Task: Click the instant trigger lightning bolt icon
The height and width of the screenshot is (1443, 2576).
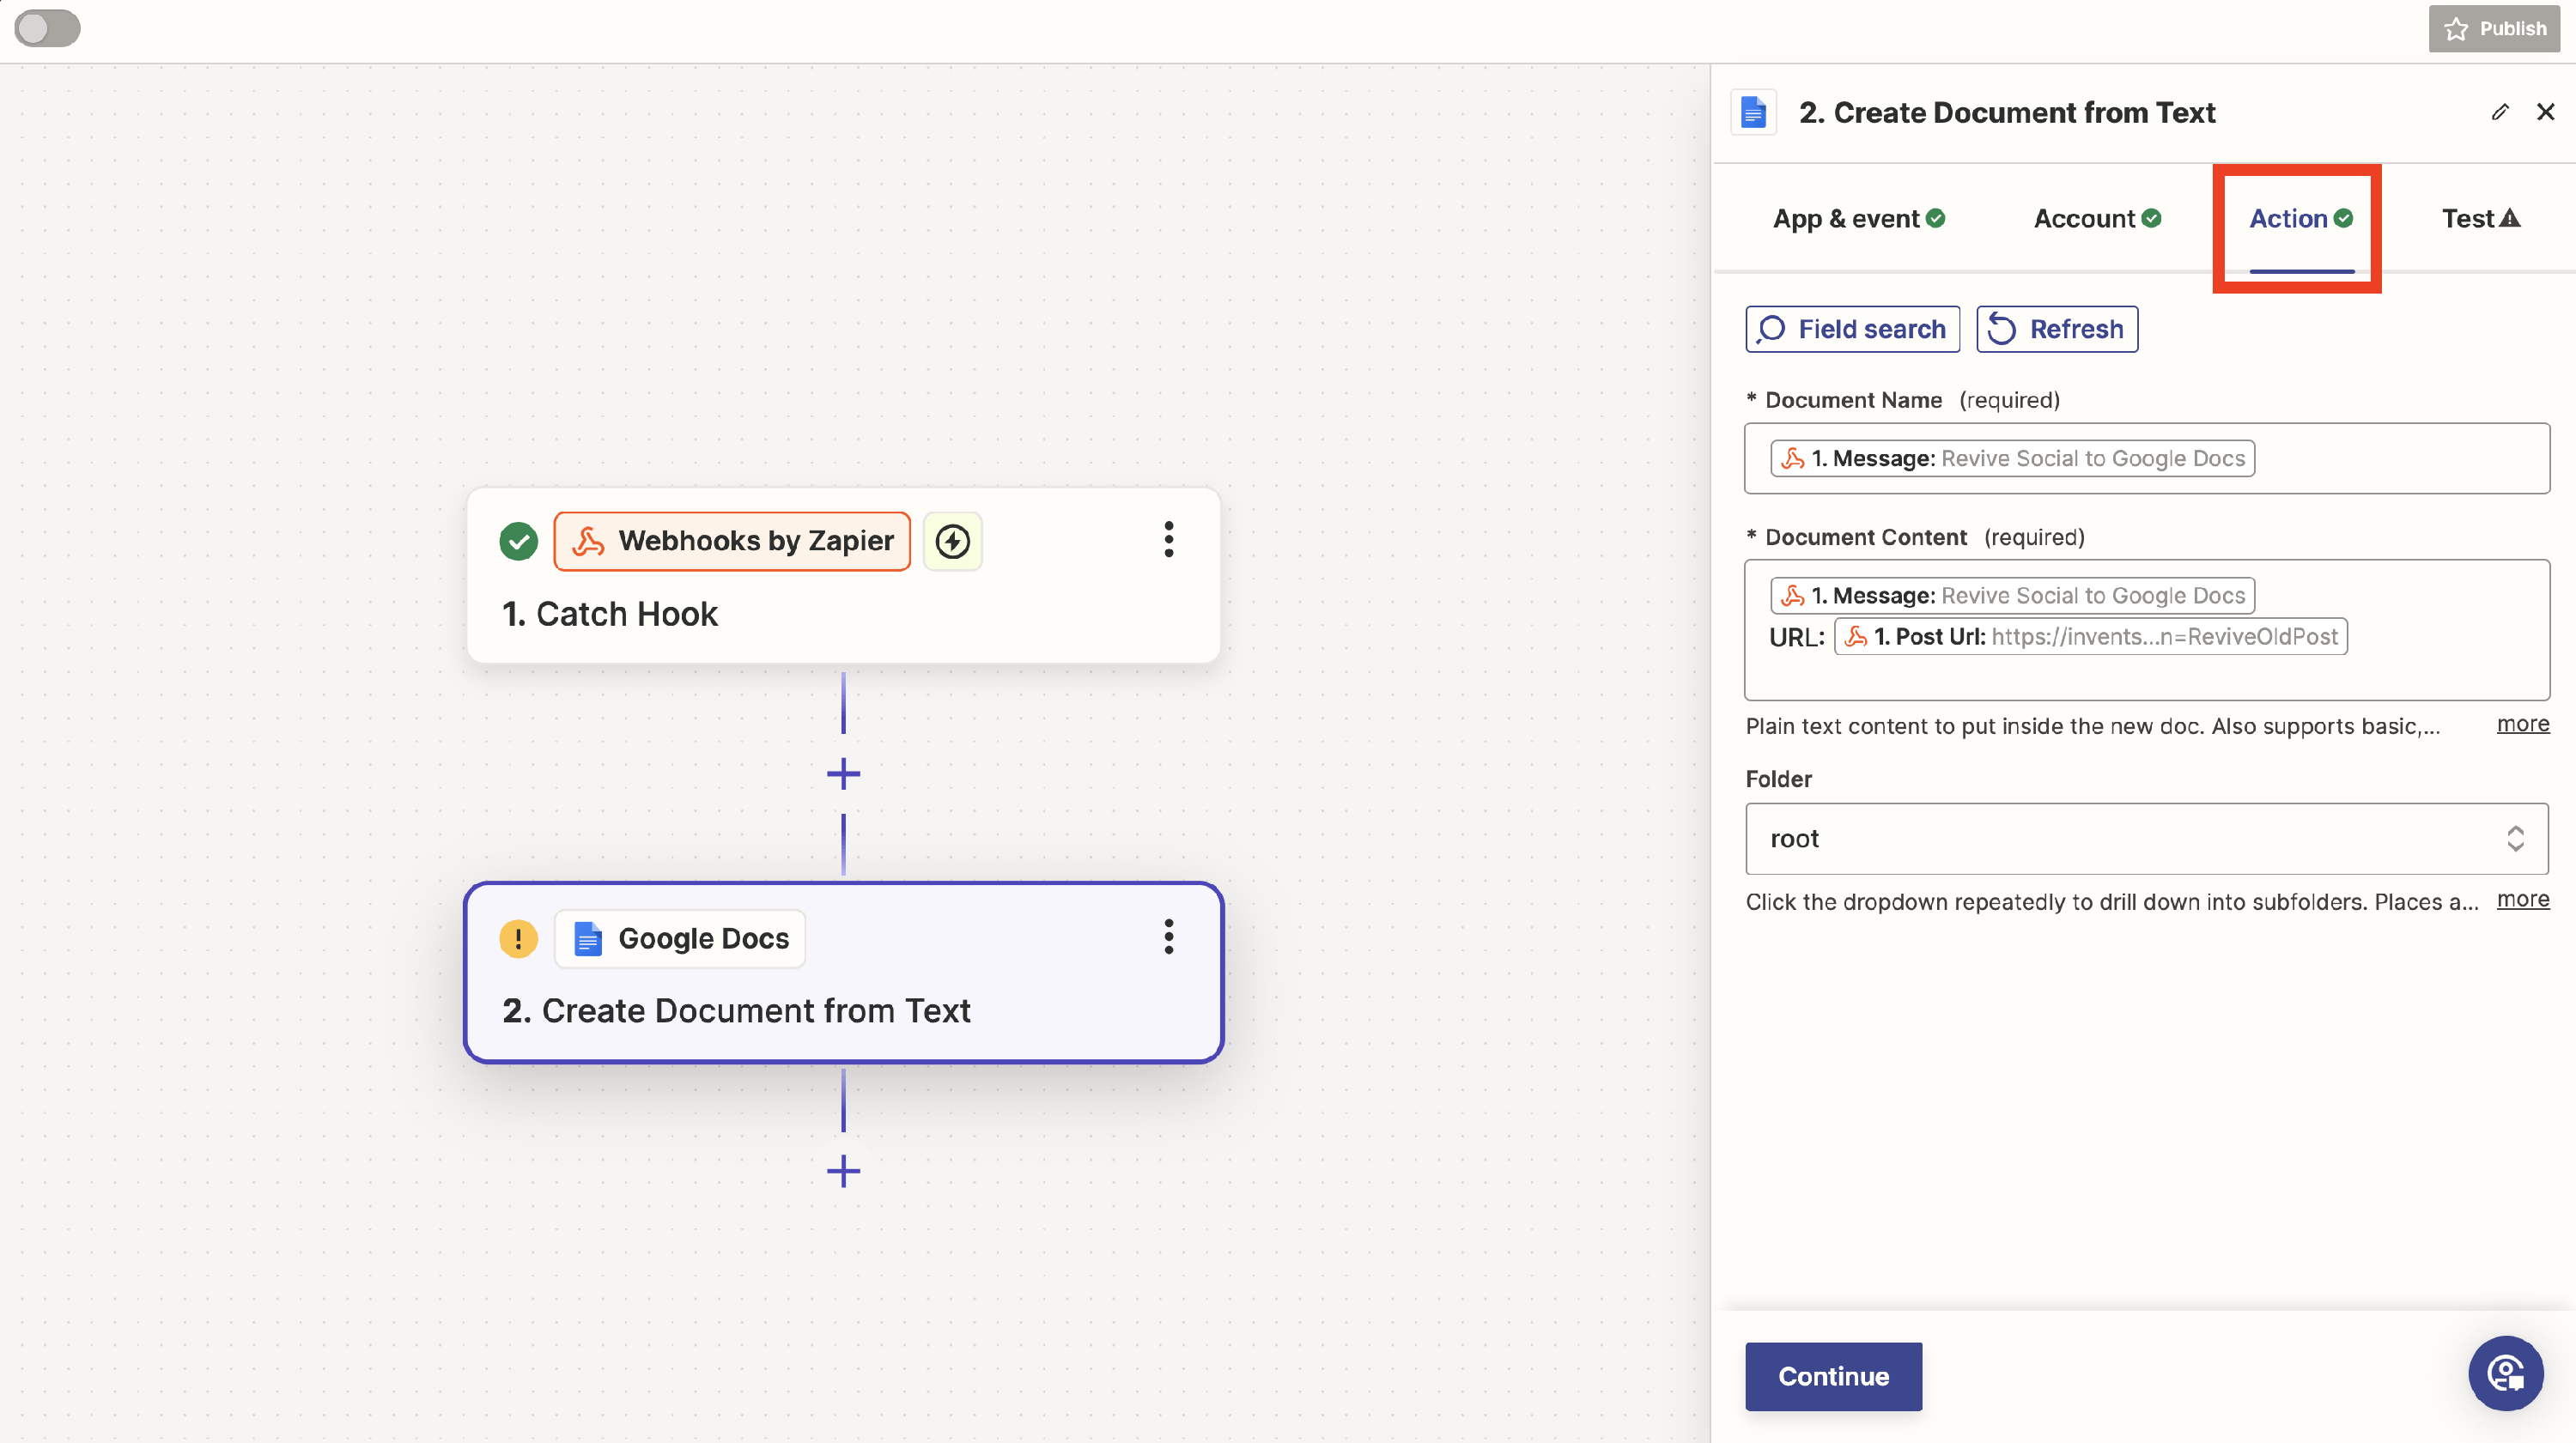Action: click(952, 541)
